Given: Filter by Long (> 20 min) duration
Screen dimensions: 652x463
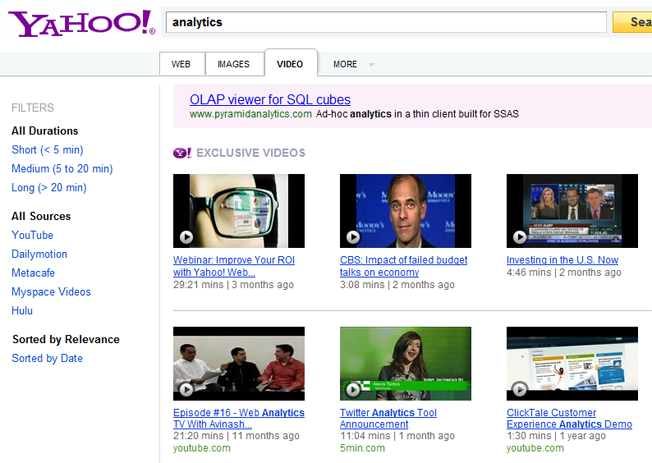Looking at the screenshot, I should [x=49, y=188].
